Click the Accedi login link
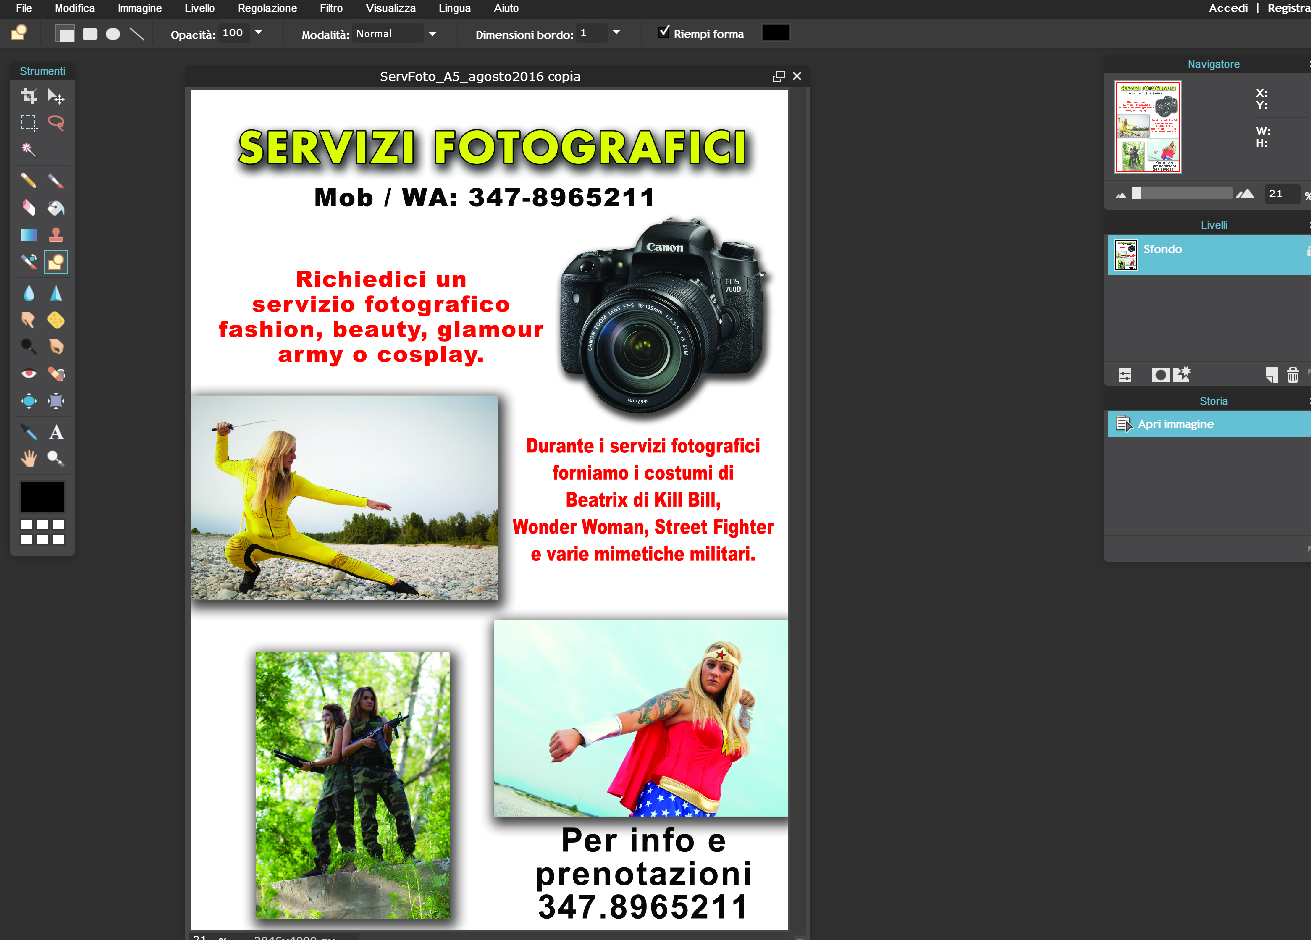The image size is (1311, 940). coord(1228,8)
